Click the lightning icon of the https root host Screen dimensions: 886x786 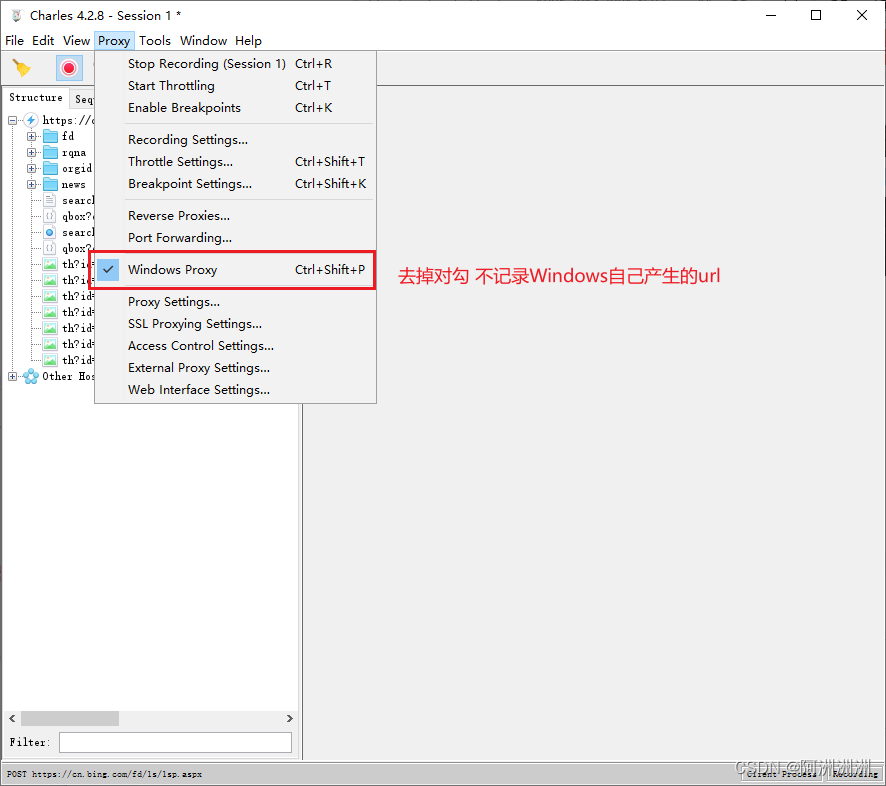point(31,120)
